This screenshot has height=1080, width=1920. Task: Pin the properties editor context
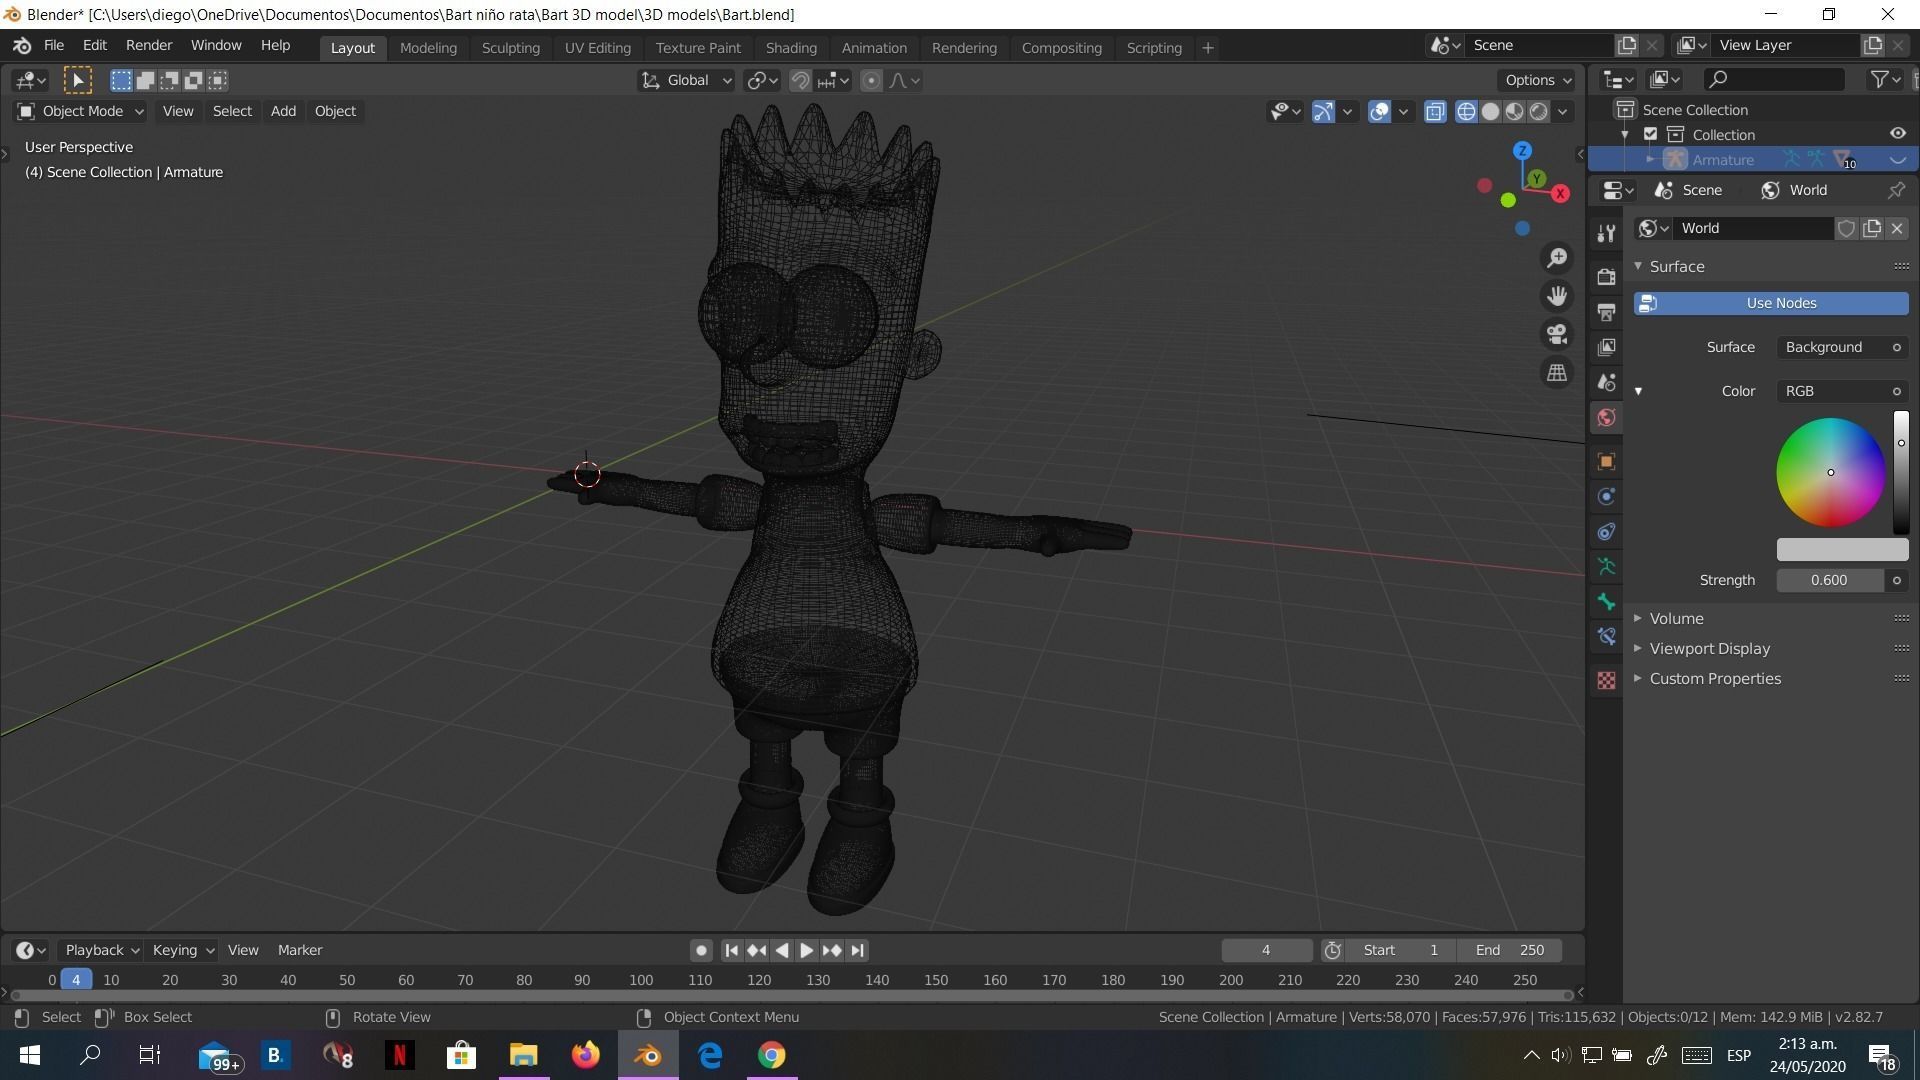click(1896, 190)
